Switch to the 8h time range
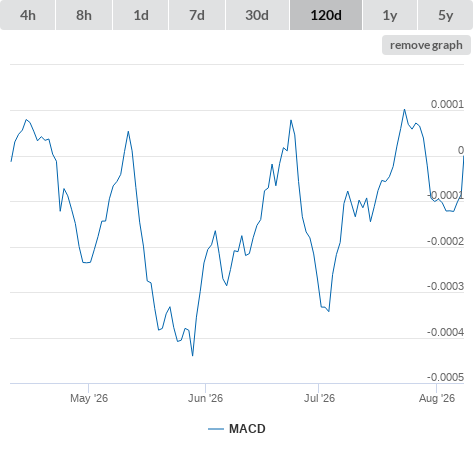Viewport: 474px width, 455px height. coord(84,15)
